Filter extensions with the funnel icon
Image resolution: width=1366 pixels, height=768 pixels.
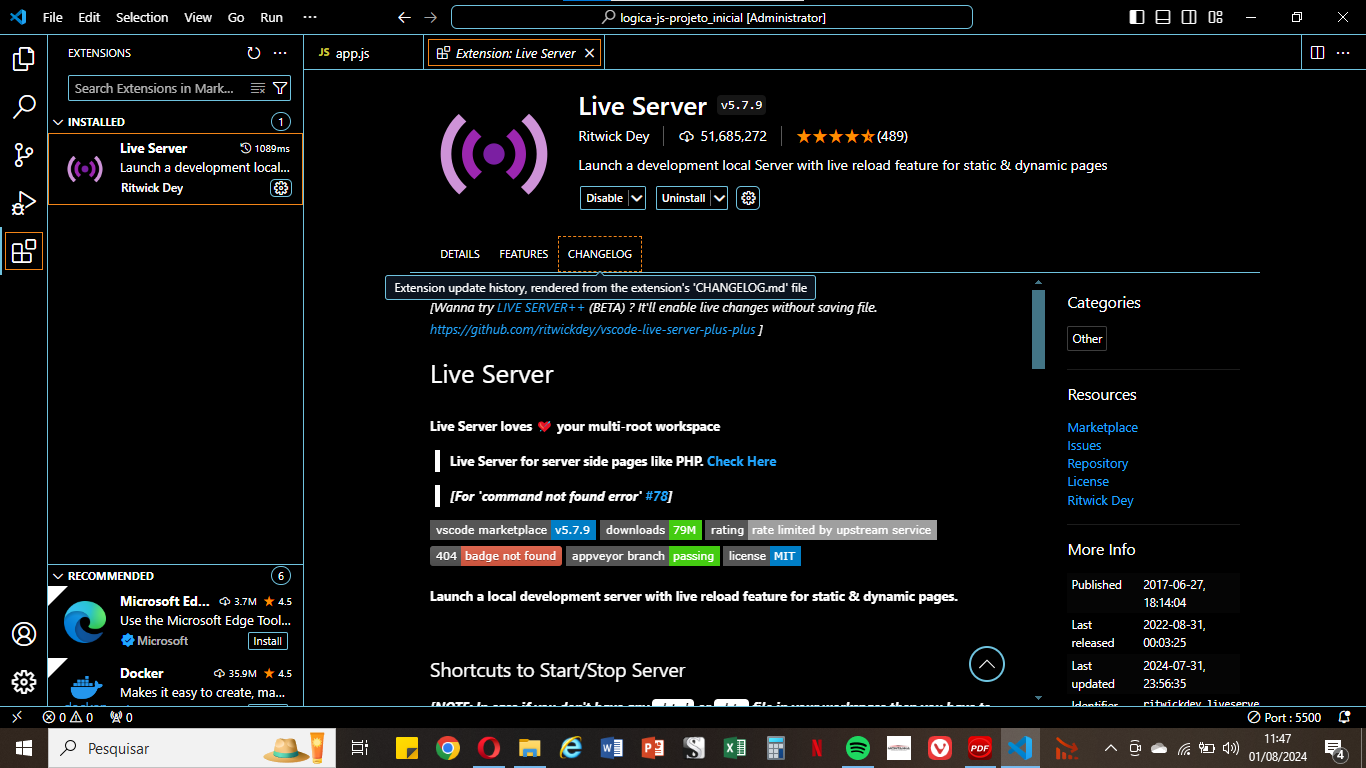[x=280, y=88]
